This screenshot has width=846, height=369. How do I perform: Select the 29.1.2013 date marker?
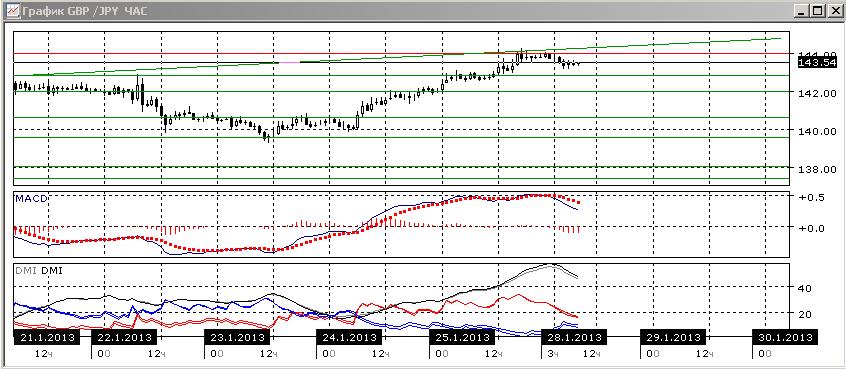coord(673,338)
